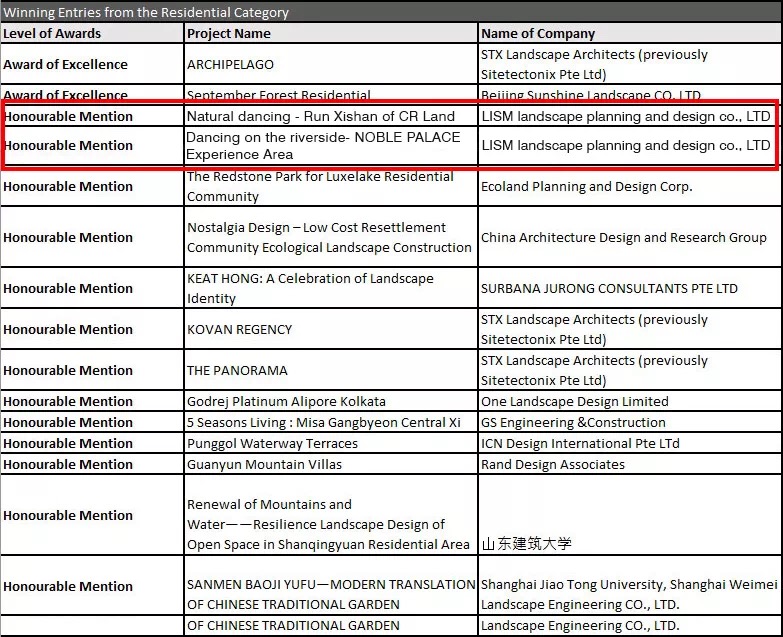This screenshot has width=783, height=637.
Task: Click 'Honourable Mention' in the SANMEN BAOJI YUFU row
Action: 68,586
